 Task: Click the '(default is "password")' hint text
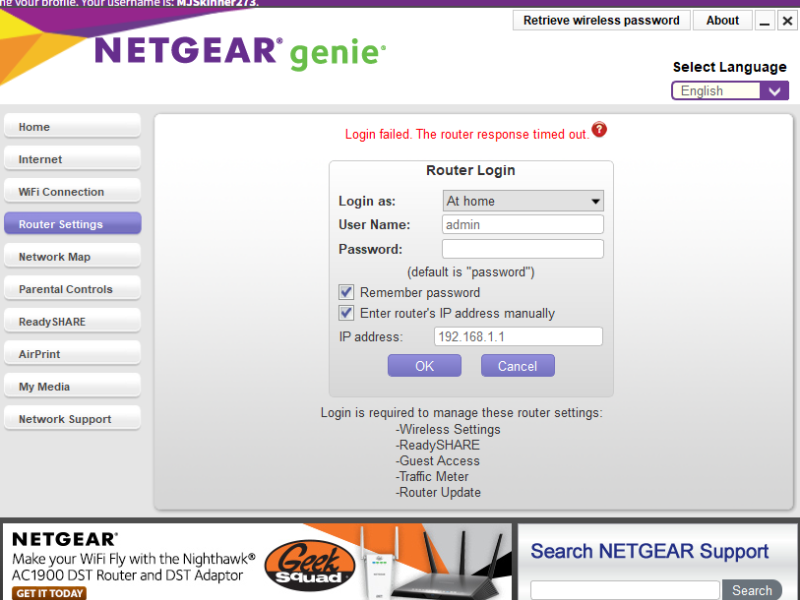[470, 272]
